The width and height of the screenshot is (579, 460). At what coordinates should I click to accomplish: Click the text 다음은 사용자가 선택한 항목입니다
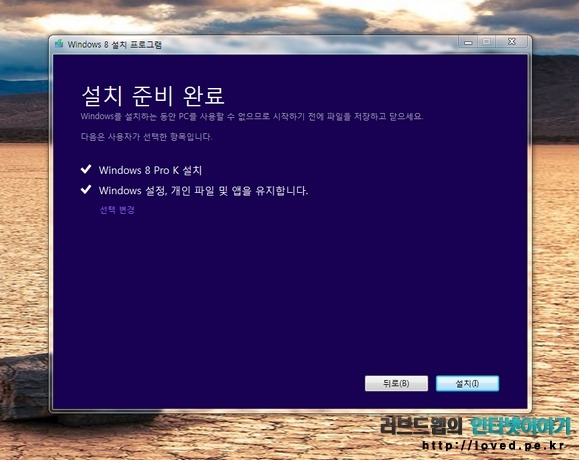click(x=146, y=137)
